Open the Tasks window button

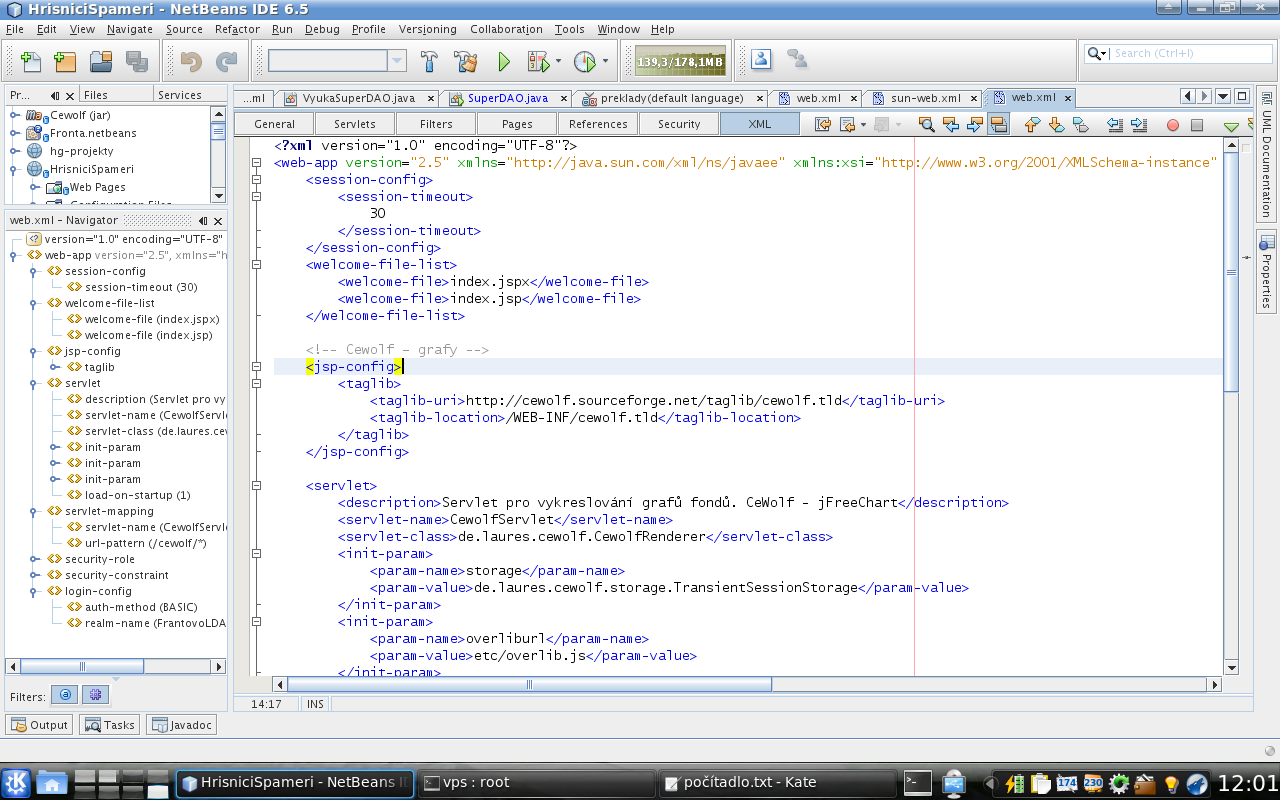pyautogui.click(x=109, y=725)
